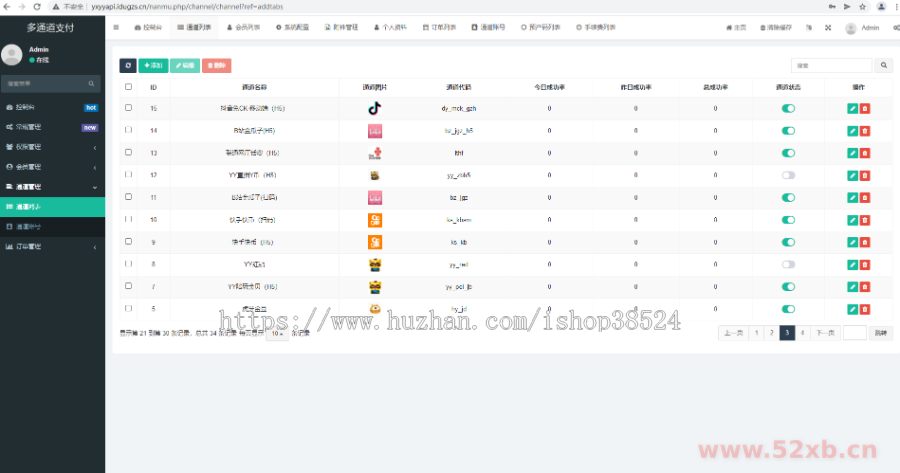The image size is (900, 473).
Task: Go to page 4 in pagination
Action: [x=802, y=333]
